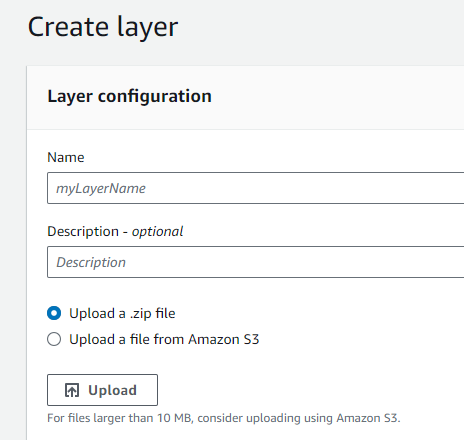The image size is (464, 440).
Task: Click the Name field label
Action: tap(66, 157)
